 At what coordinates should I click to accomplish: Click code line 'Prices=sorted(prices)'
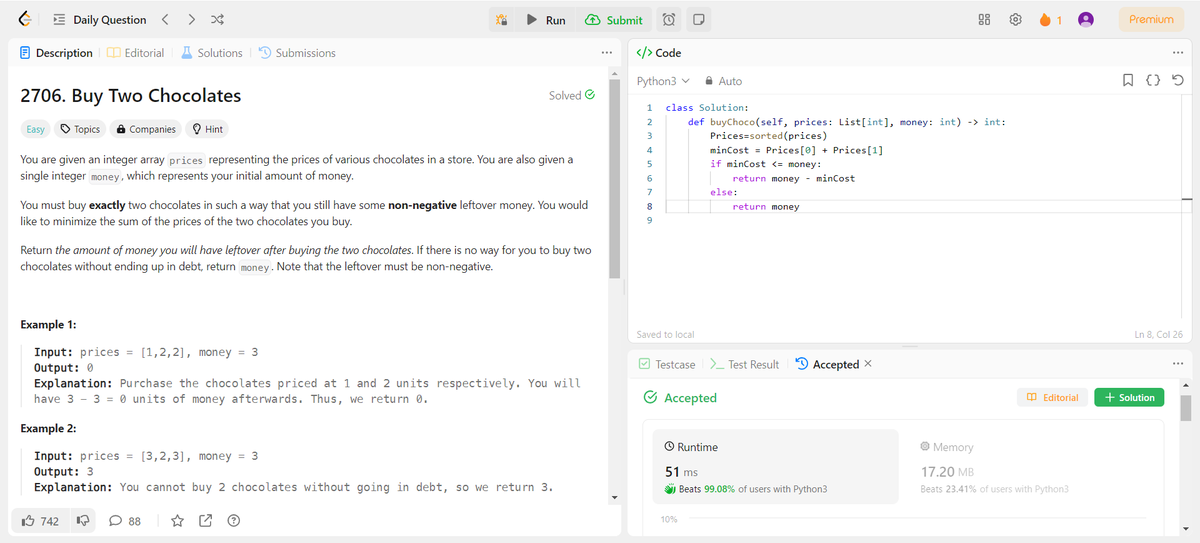point(768,135)
